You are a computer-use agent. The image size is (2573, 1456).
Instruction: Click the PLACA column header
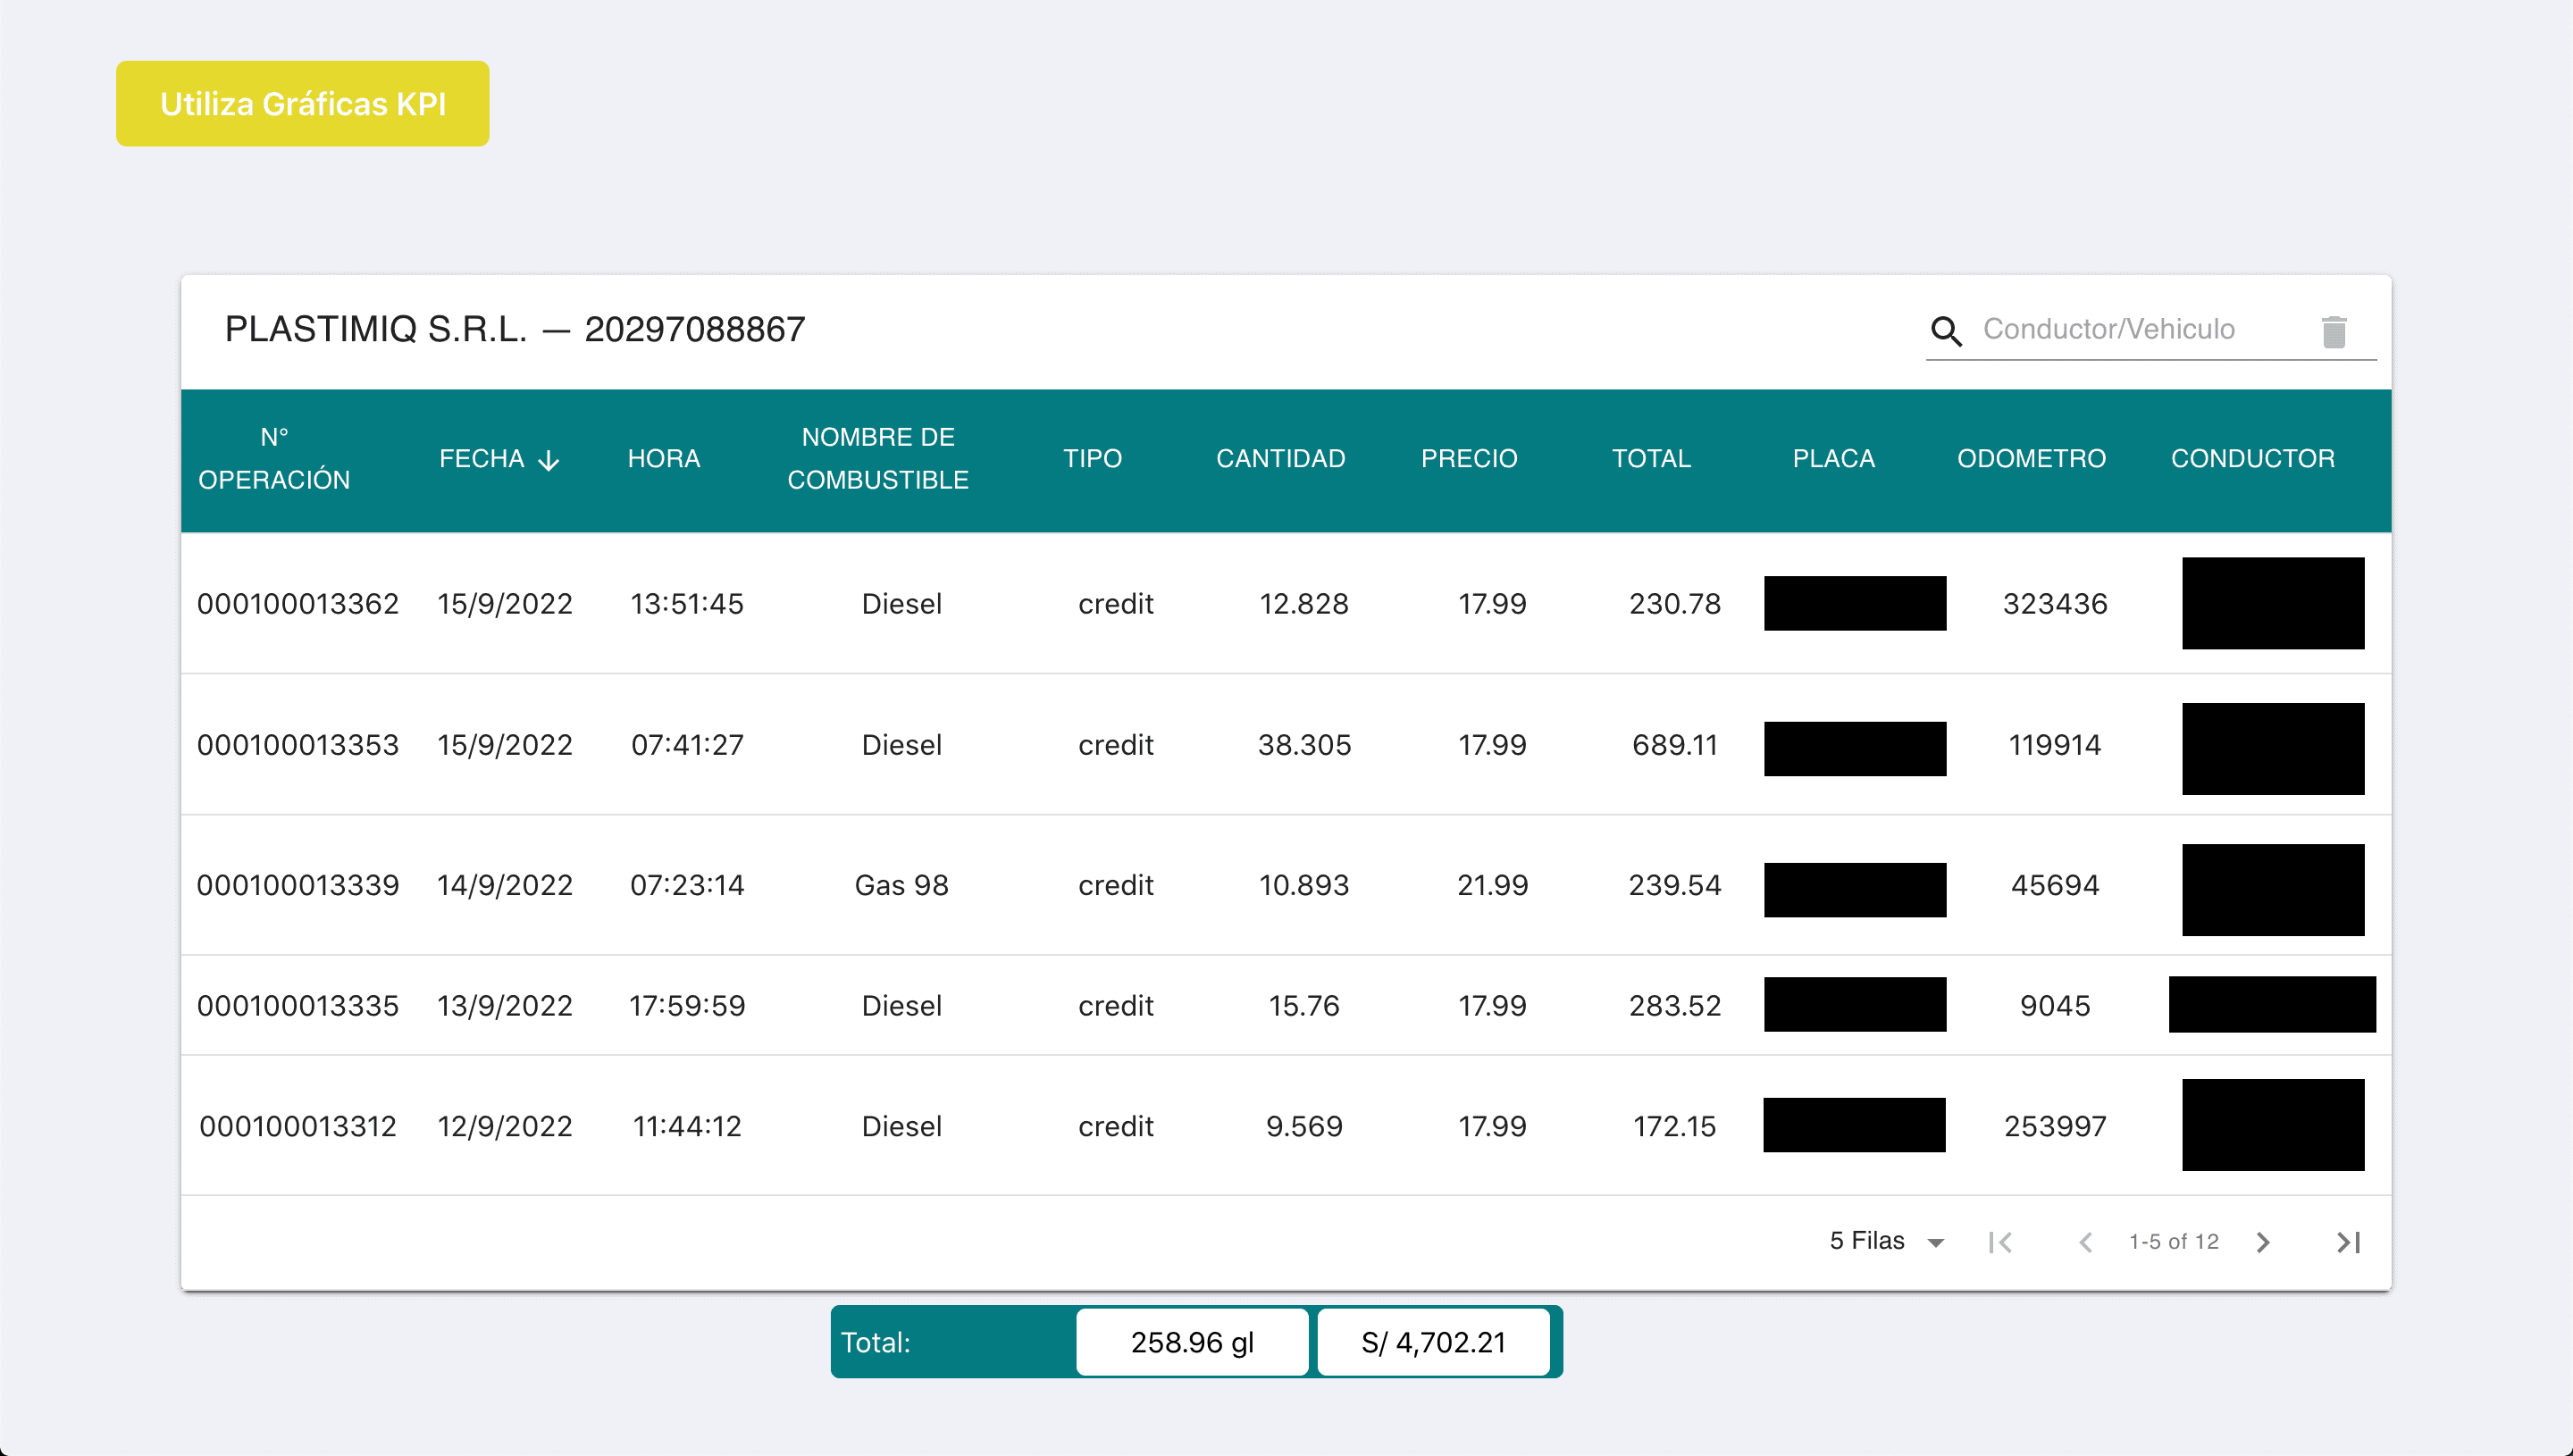1833,459
